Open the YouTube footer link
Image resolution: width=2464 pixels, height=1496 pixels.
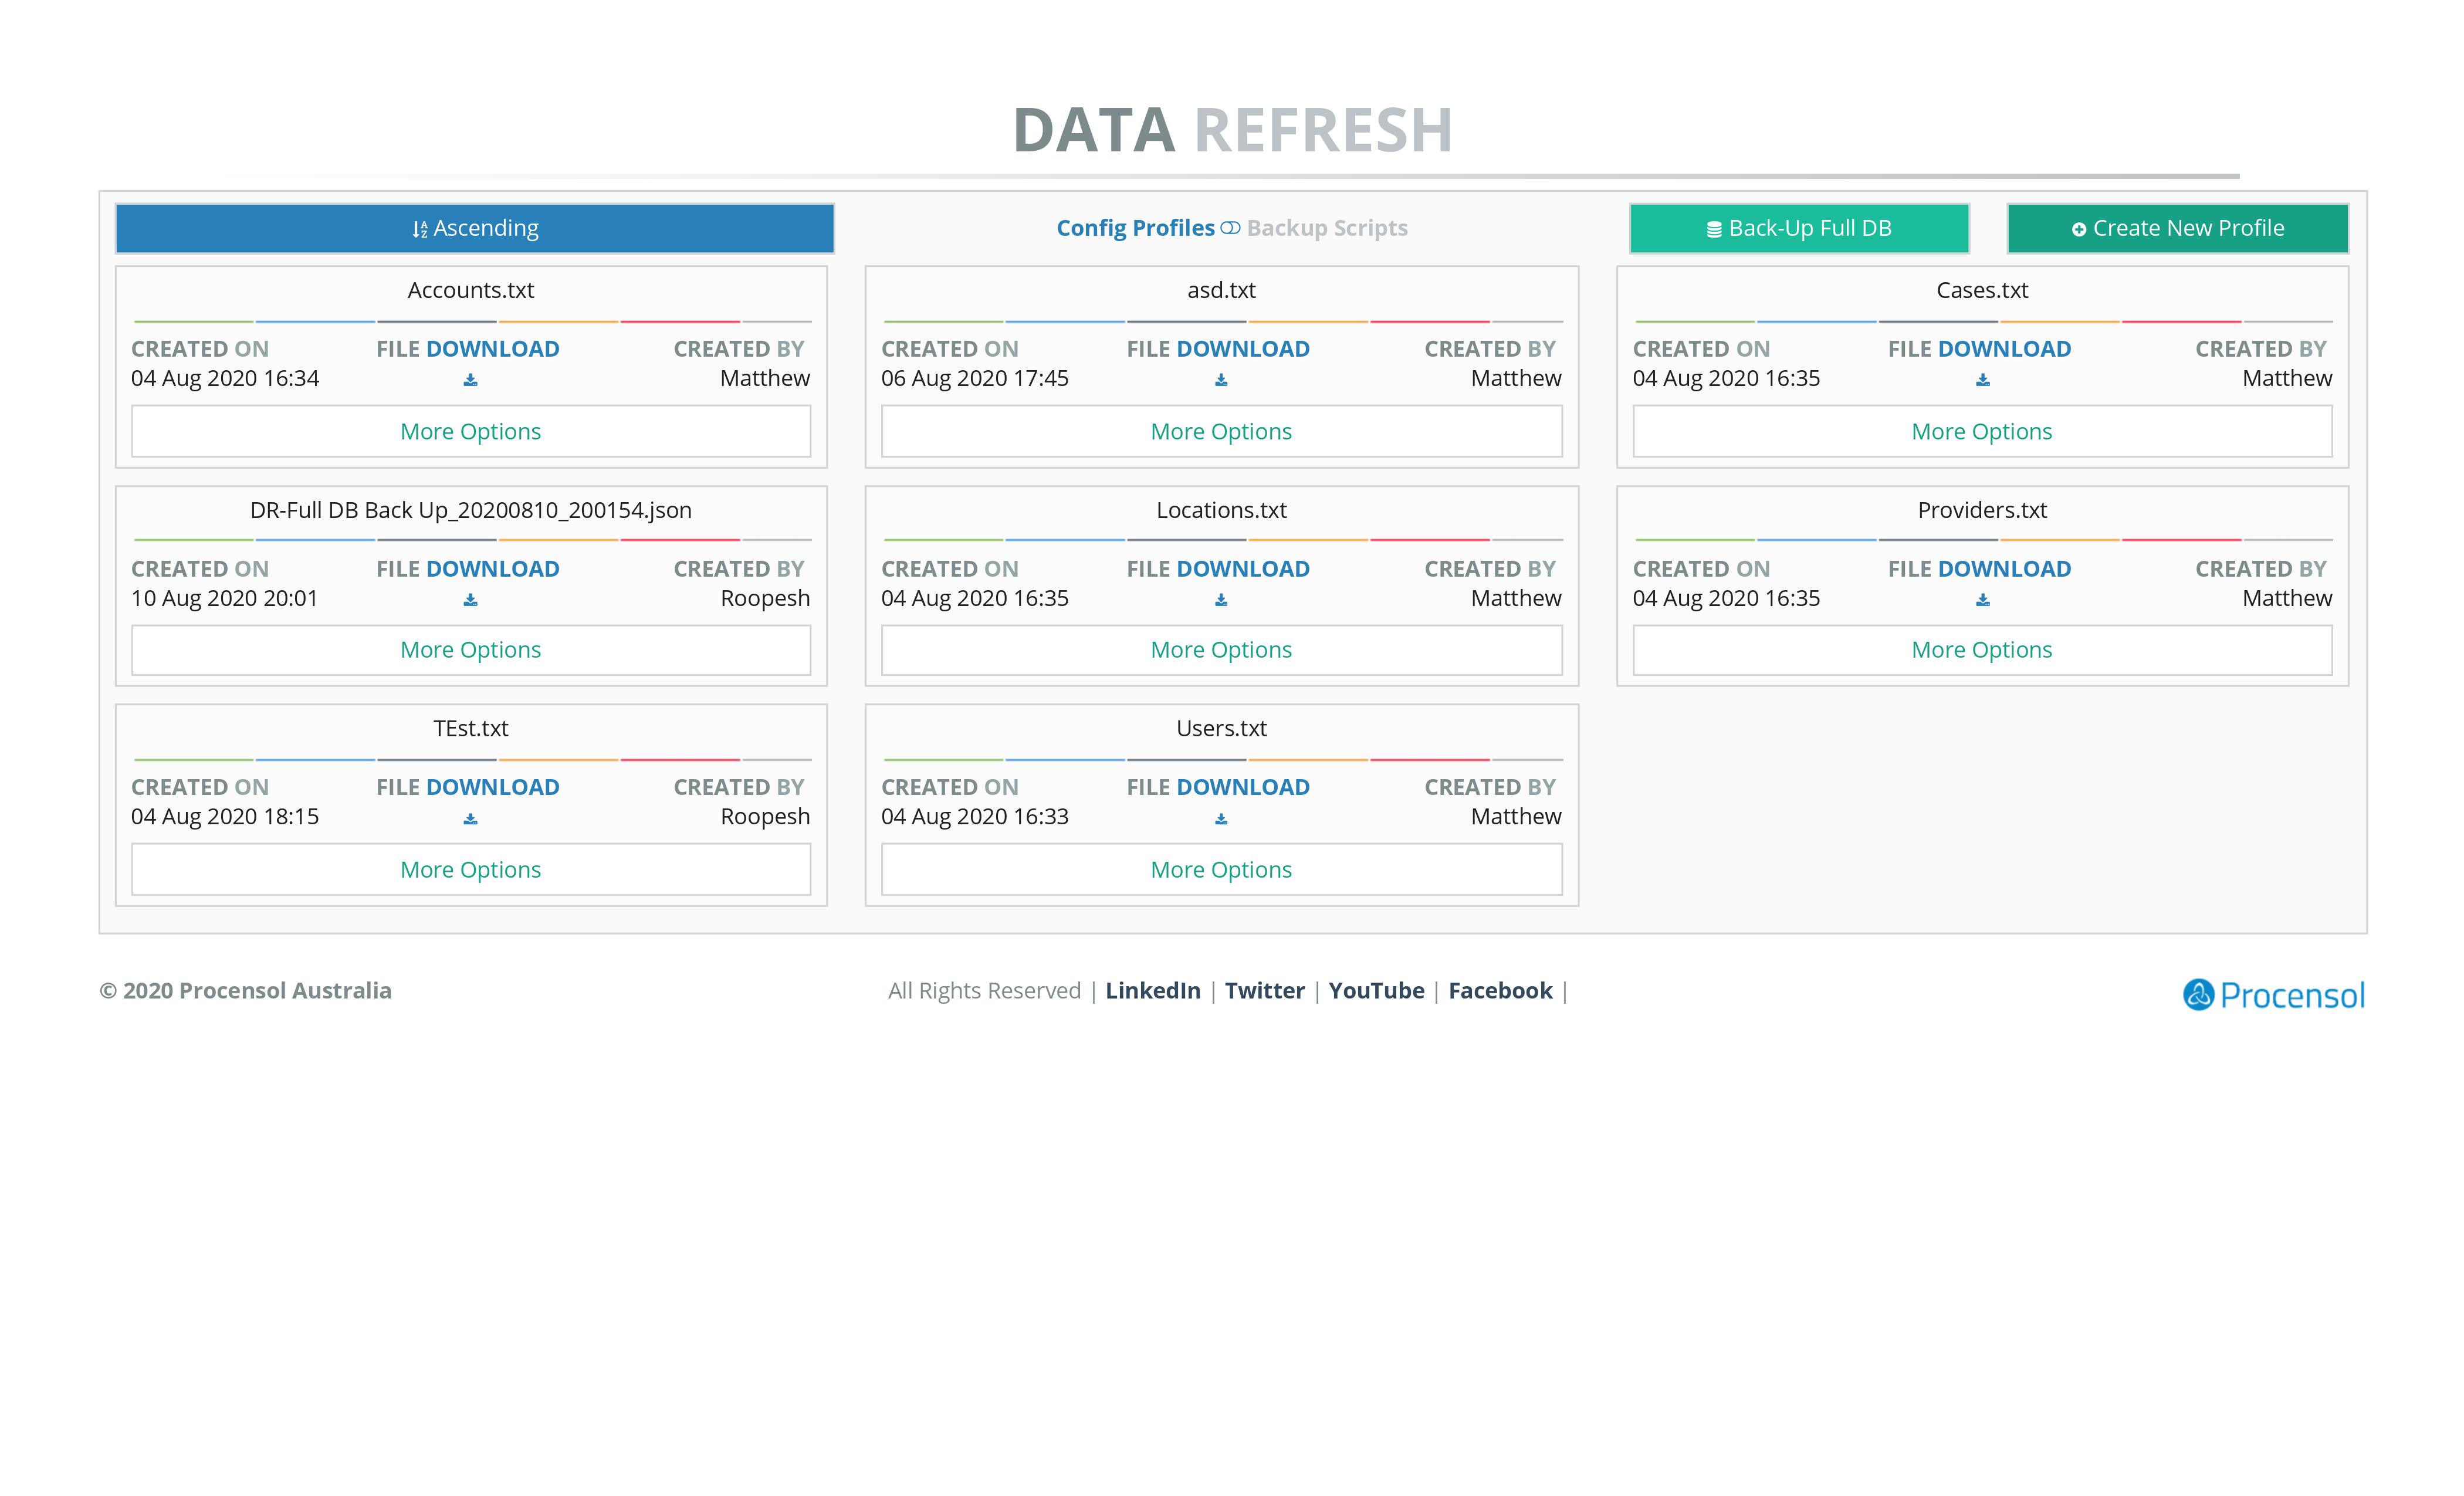[x=1376, y=990]
